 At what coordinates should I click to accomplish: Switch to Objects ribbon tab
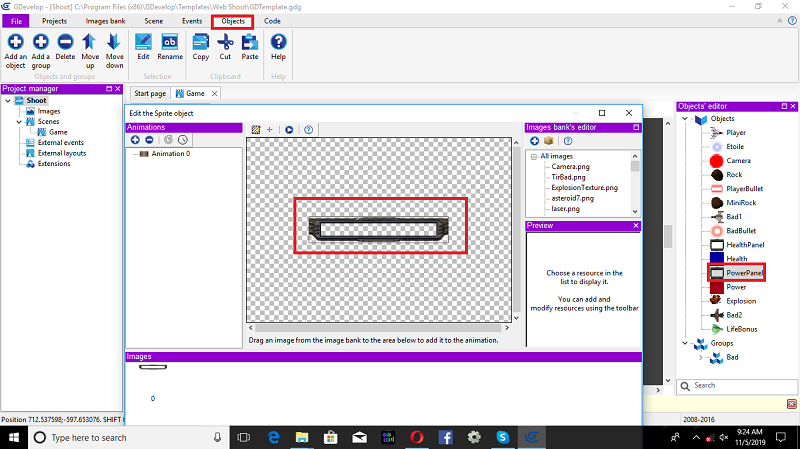click(233, 21)
